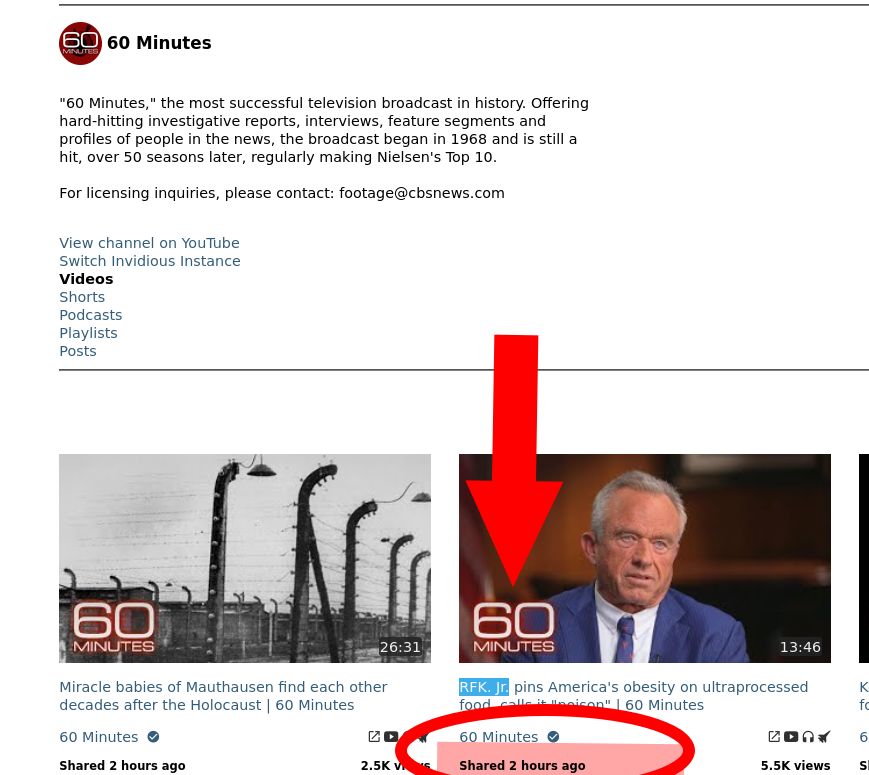Select the Videos tab
This screenshot has width=869, height=775.
(86, 279)
